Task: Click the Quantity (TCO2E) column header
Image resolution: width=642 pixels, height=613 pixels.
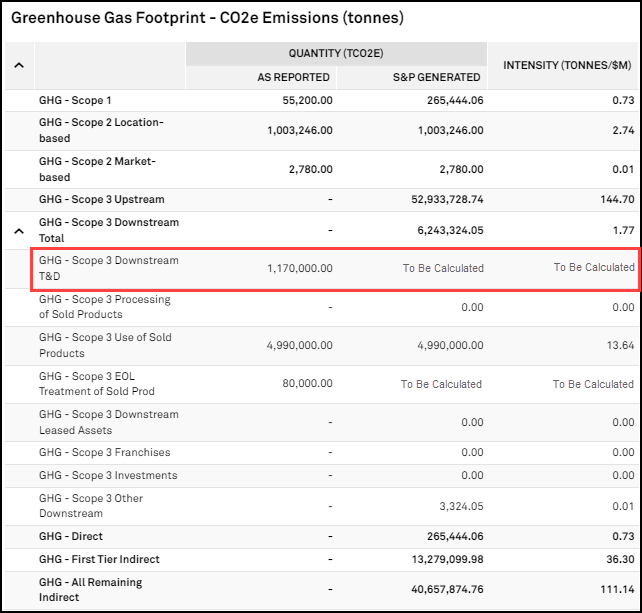Action: [x=336, y=54]
